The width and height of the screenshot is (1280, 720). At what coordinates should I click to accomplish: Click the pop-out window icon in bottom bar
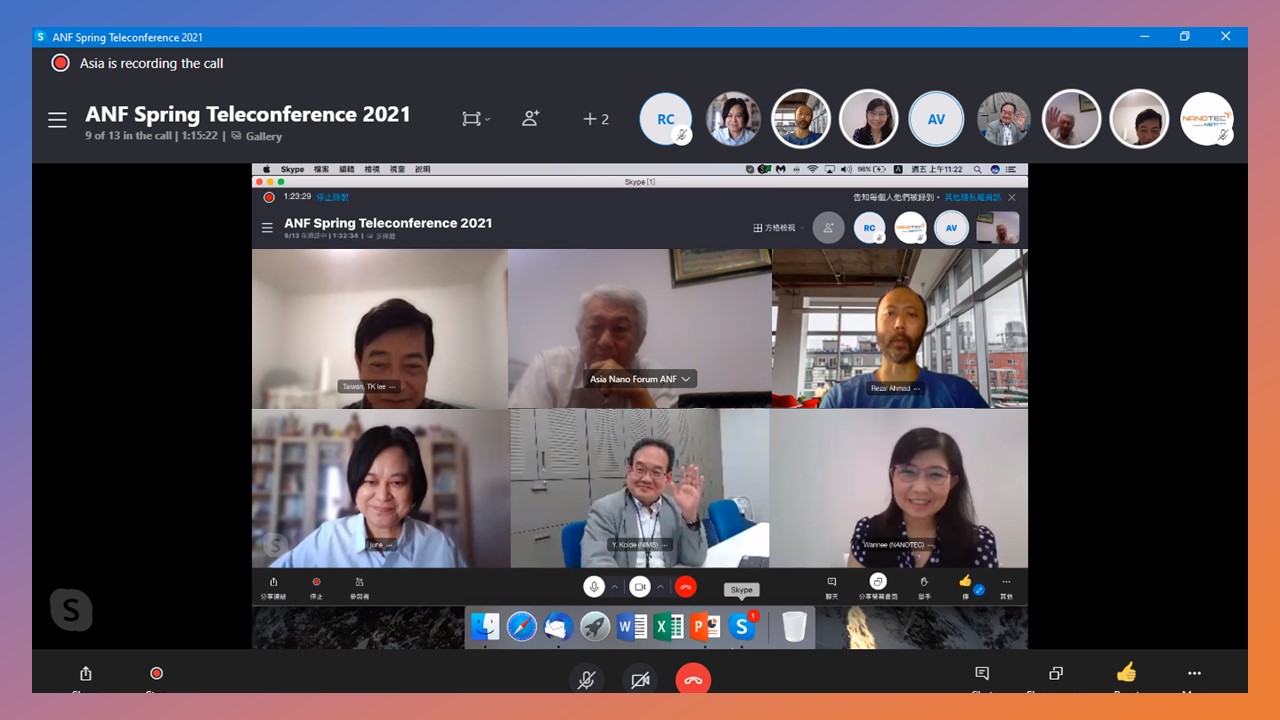coord(1056,674)
